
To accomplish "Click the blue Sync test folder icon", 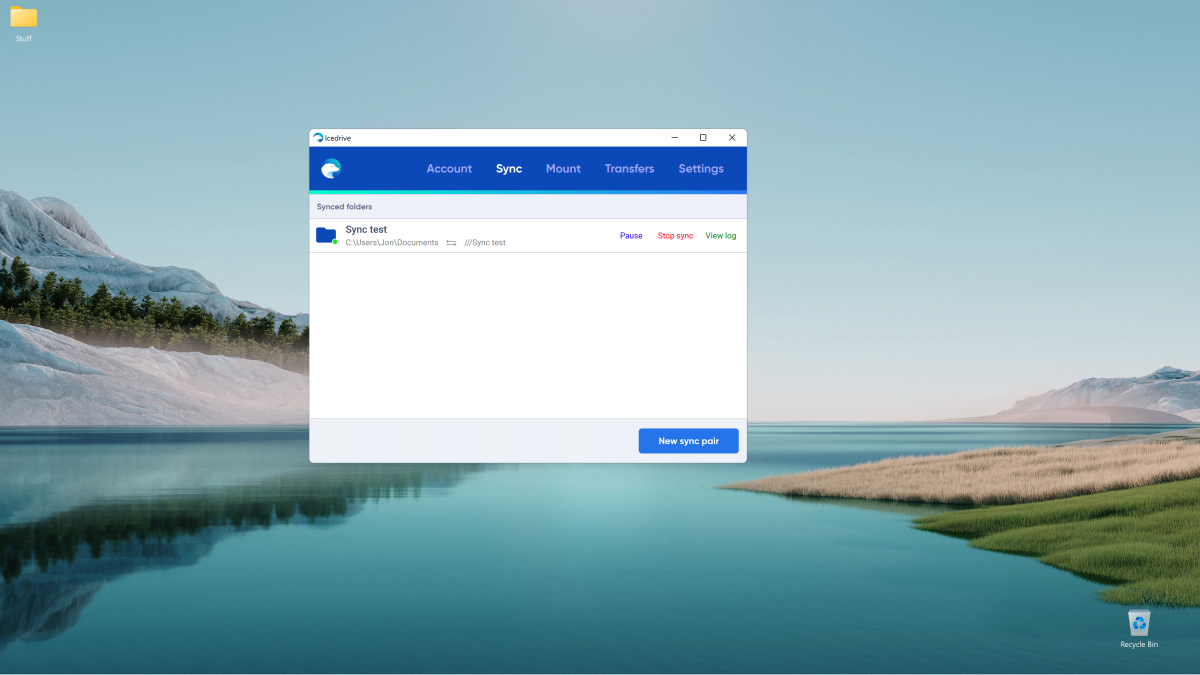I will [x=326, y=235].
